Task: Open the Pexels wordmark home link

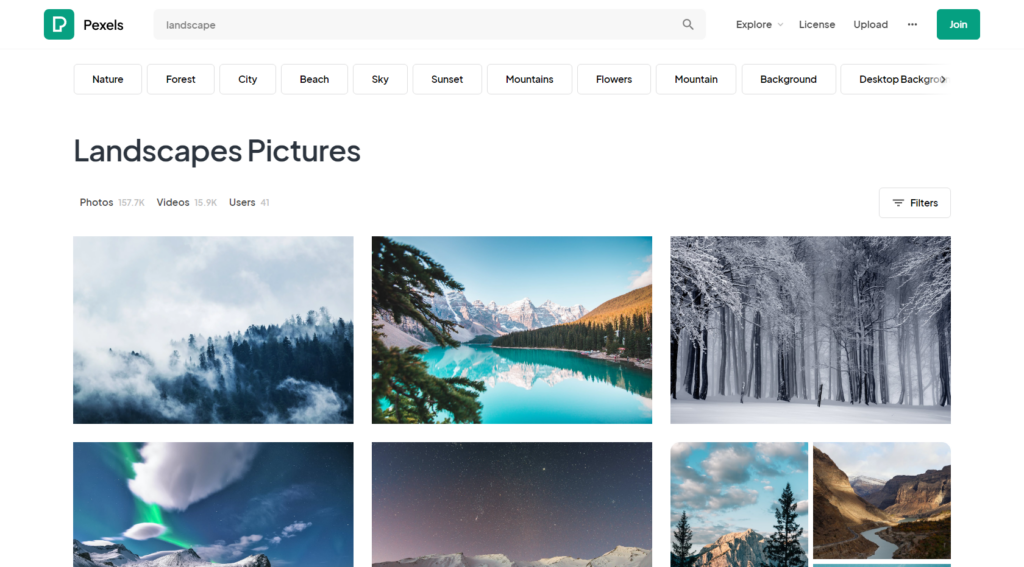Action: pyautogui.click(x=103, y=25)
